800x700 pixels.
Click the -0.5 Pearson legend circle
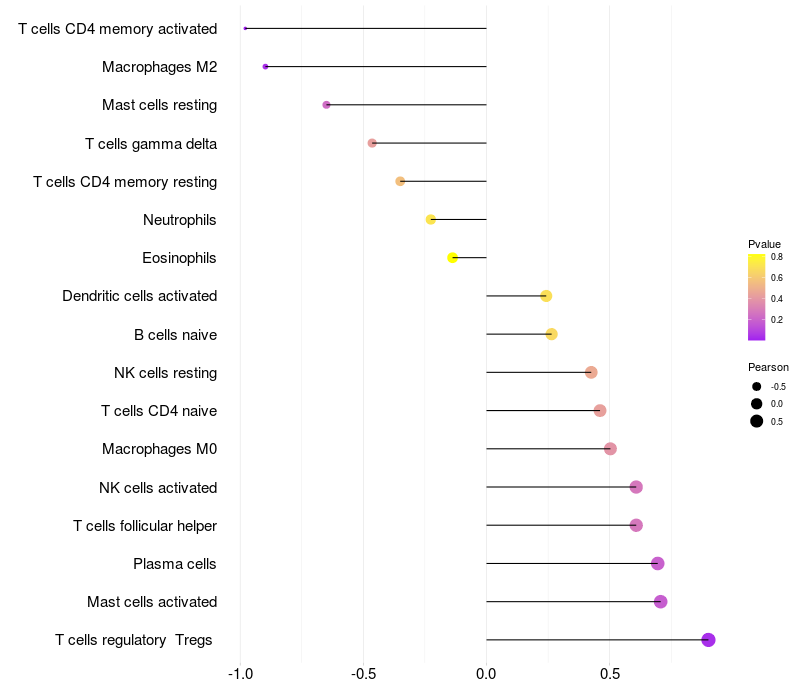[757, 386]
